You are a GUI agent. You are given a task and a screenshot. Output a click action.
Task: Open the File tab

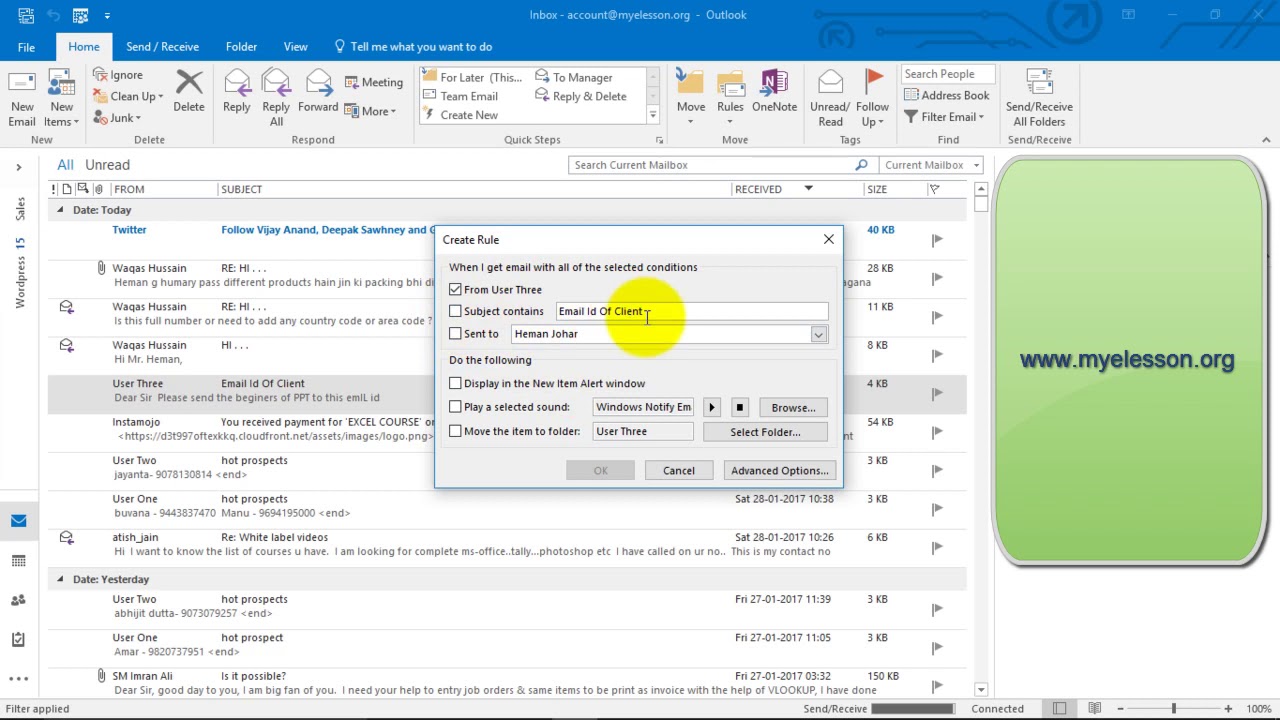(26, 46)
